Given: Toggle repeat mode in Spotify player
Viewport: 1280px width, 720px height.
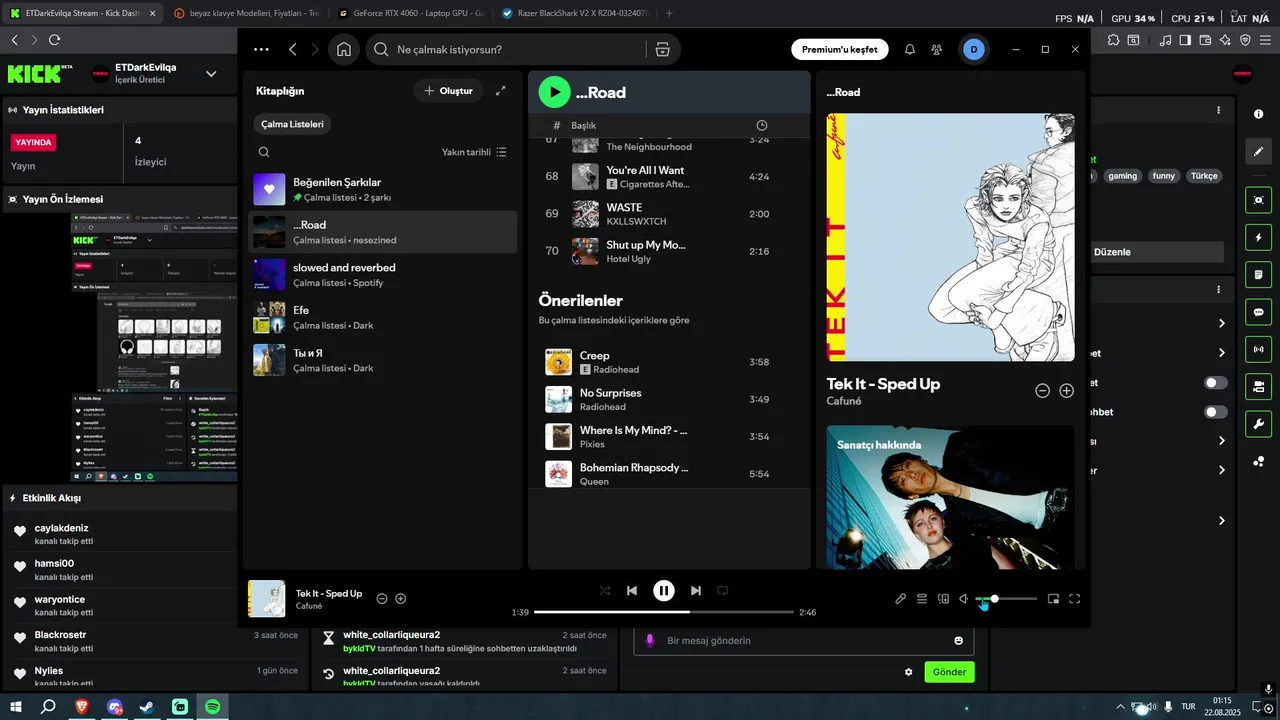Looking at the screenshot, I should (x=723, y=591).
